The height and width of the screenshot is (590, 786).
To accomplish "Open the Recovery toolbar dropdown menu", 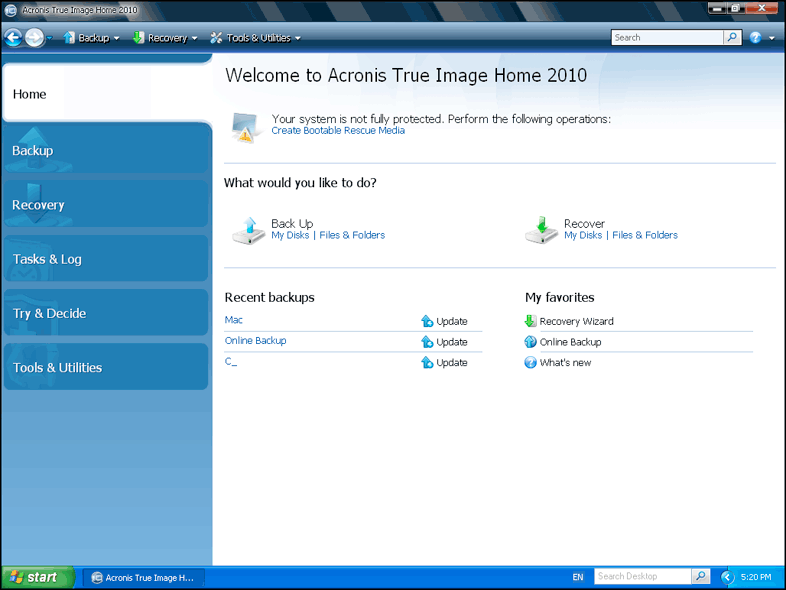I will pyautogui.click(x=194, y=38).
